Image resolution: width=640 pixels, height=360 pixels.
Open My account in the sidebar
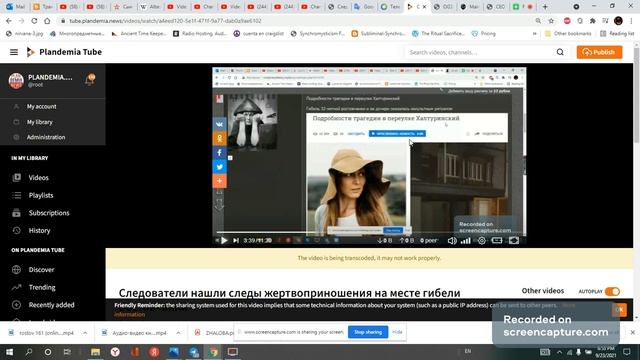tap(41, 107)
